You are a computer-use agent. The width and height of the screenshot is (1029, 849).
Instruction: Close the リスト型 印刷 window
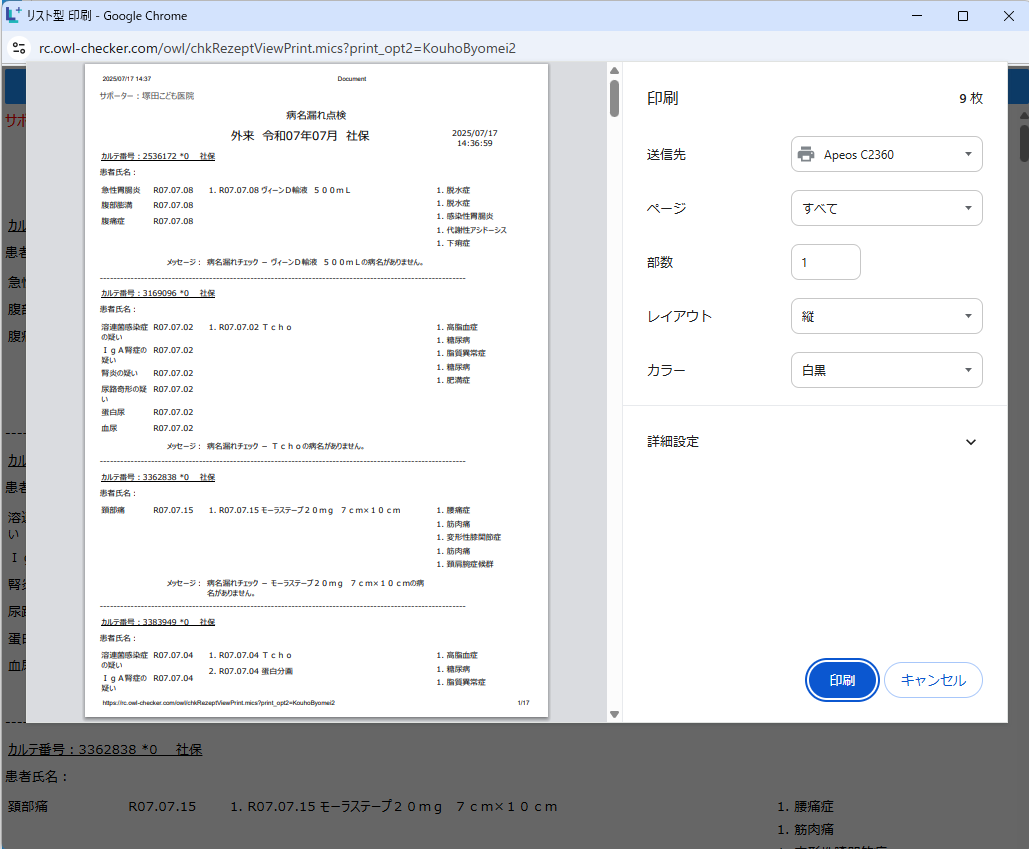pos(1007,16)
